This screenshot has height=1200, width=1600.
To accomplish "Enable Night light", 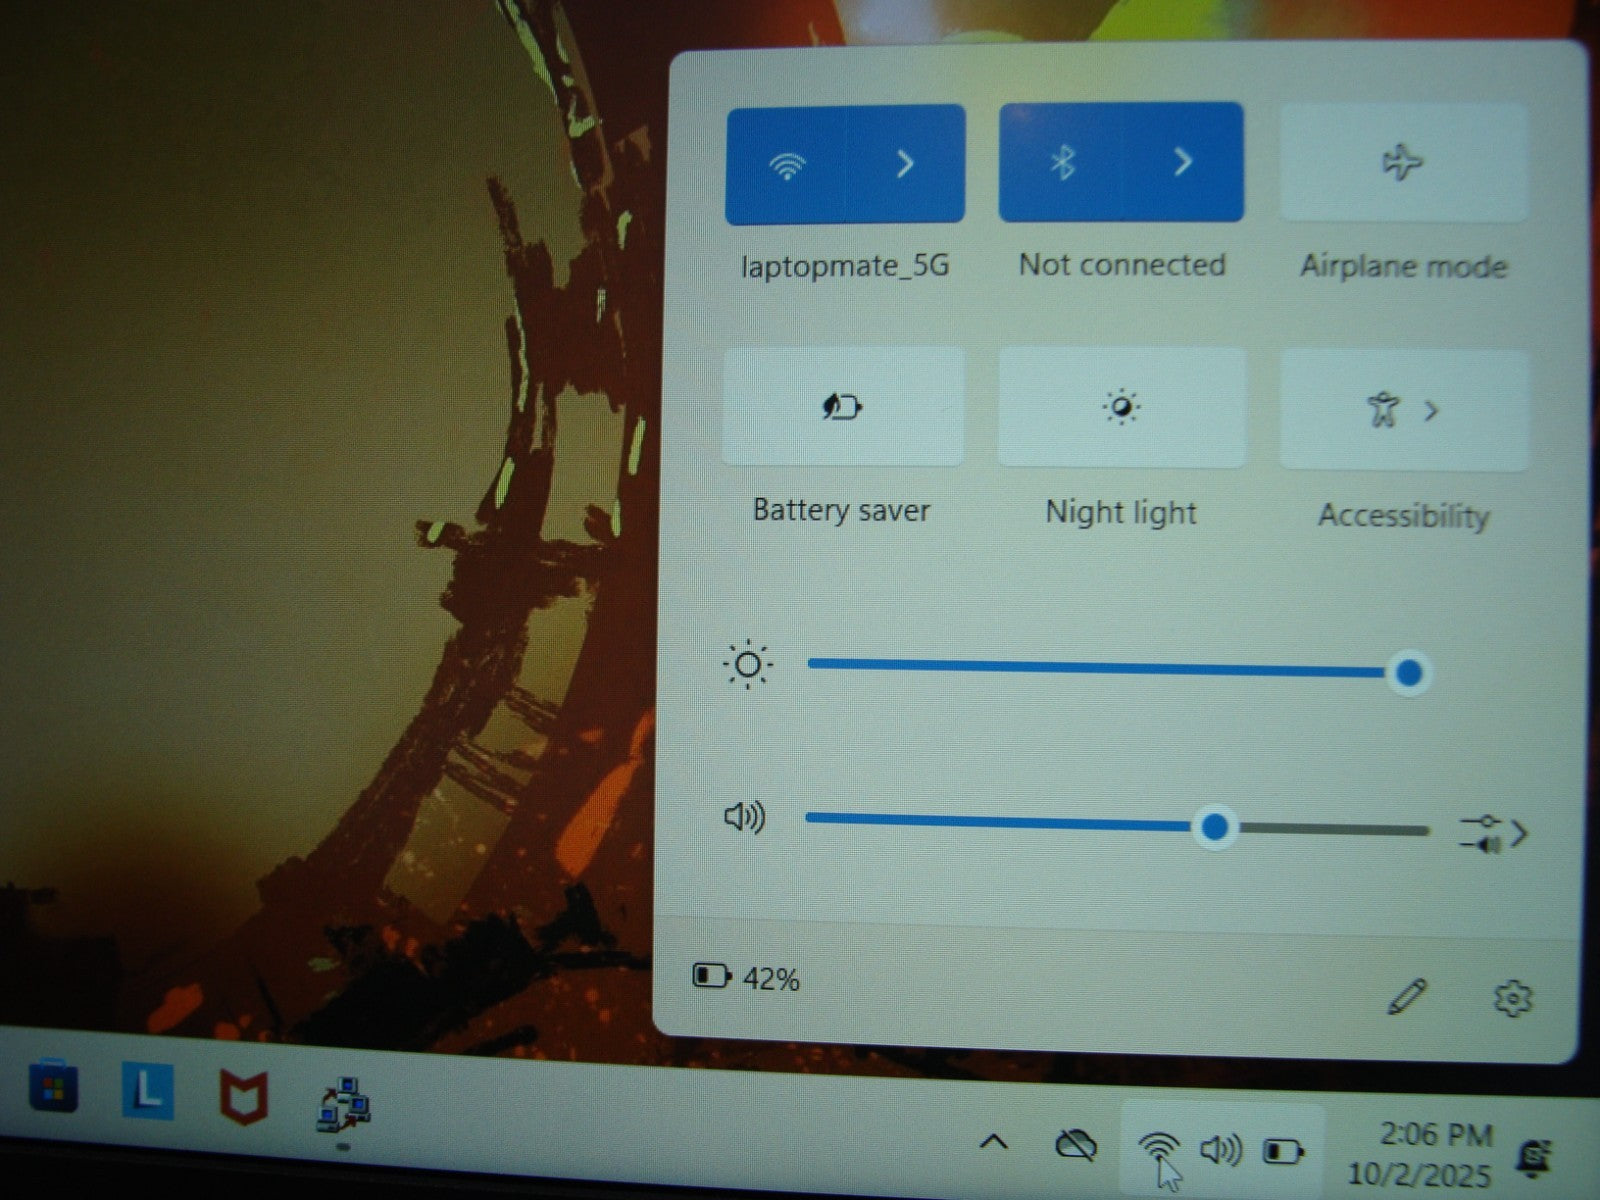I will [x=1121, y=408].
